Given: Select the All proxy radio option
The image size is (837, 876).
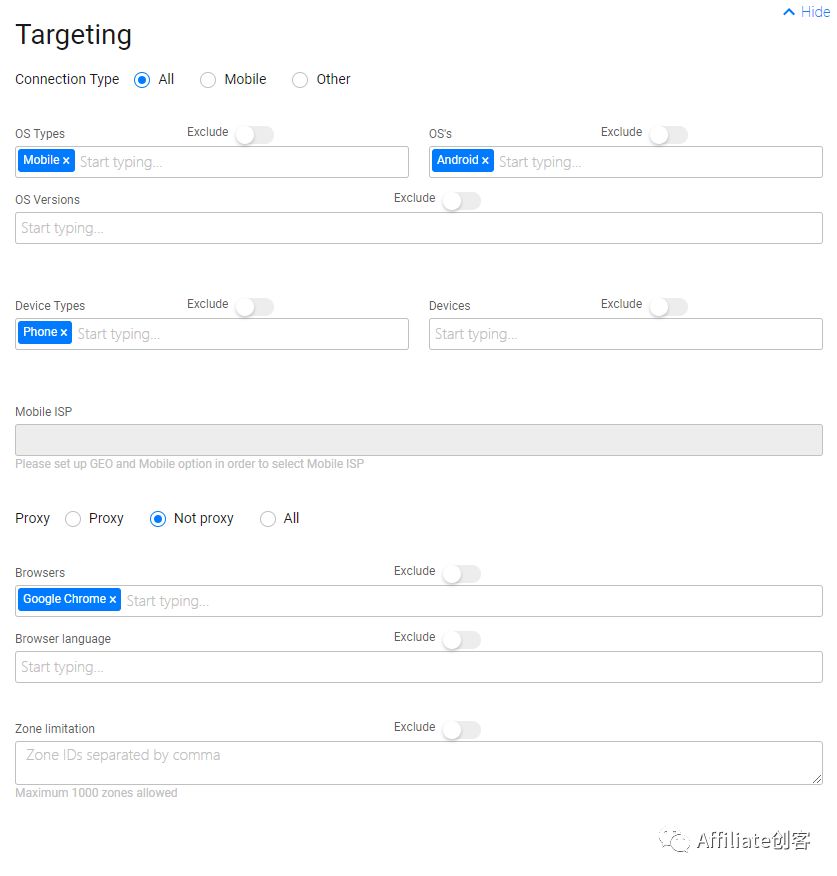Looking at the screenshot, I should click(268, 519).
